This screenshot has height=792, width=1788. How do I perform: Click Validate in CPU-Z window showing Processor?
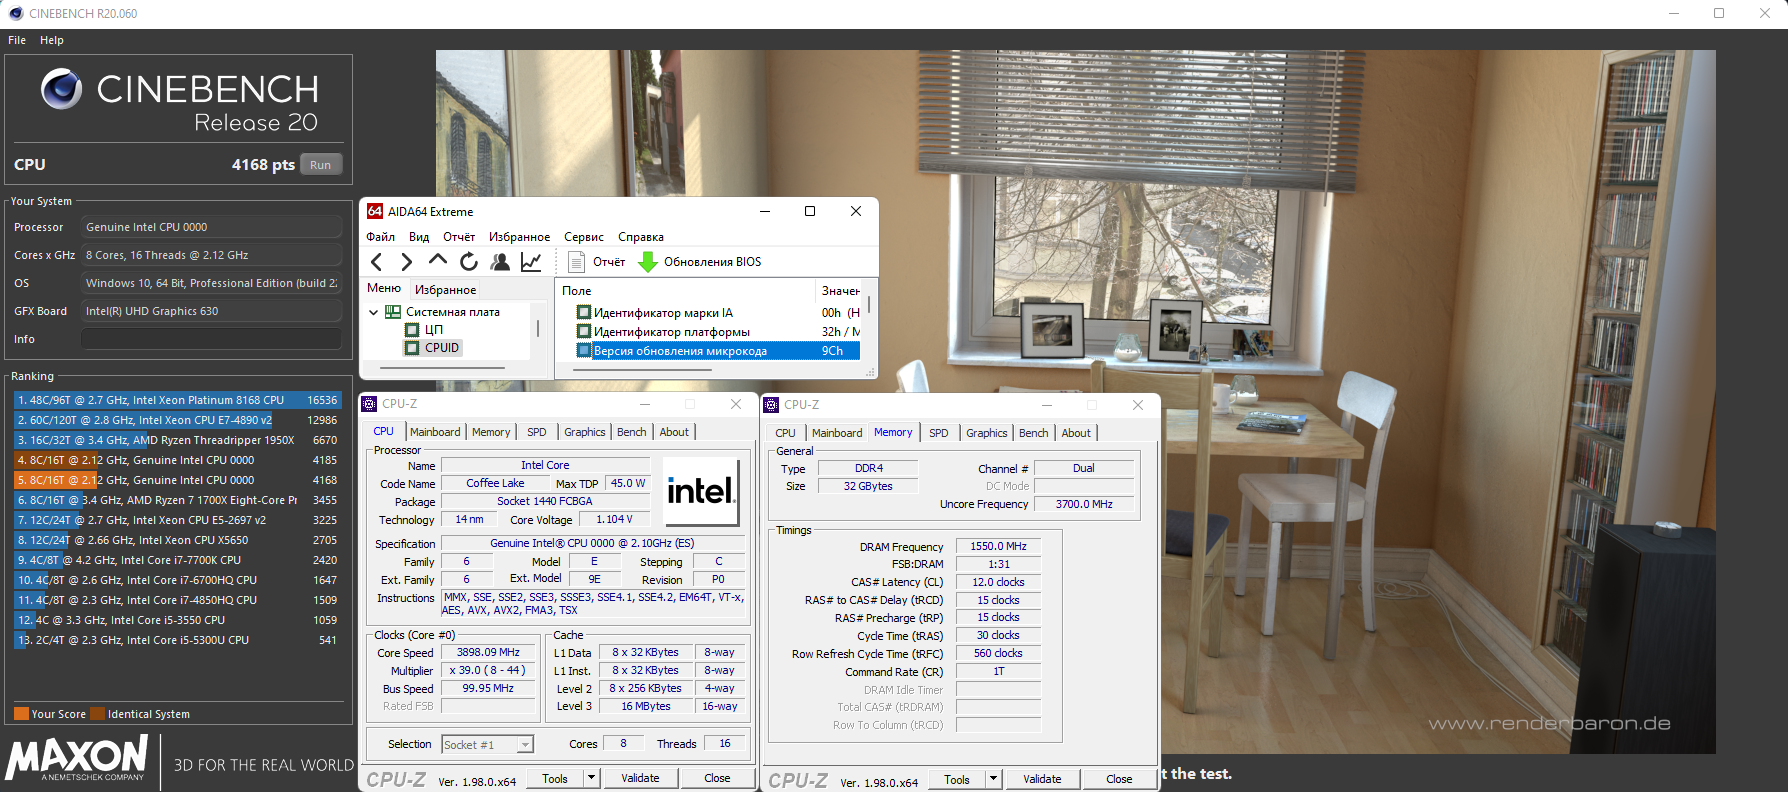pos(640,778)
